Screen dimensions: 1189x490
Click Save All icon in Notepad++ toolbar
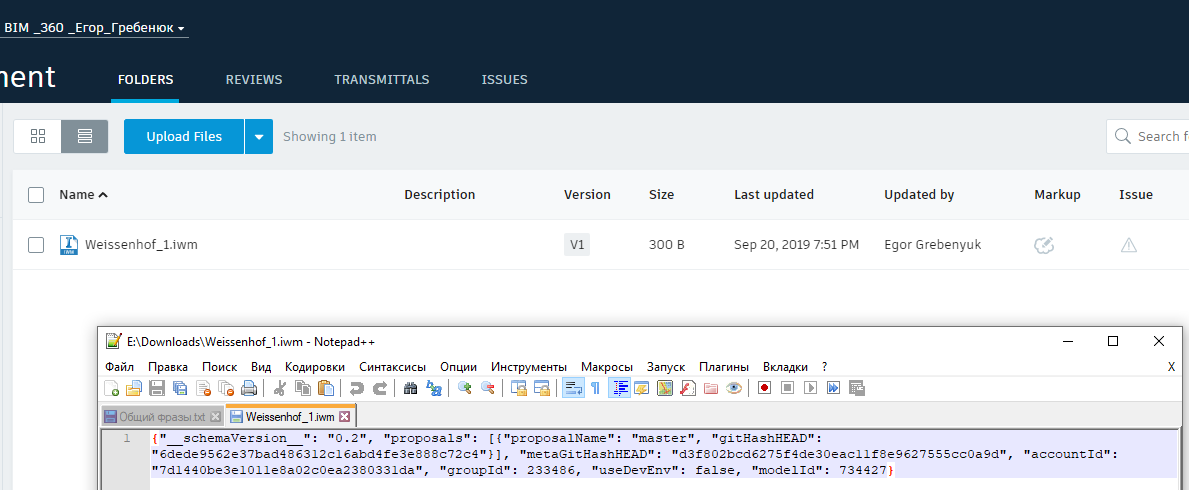[180, 388]
